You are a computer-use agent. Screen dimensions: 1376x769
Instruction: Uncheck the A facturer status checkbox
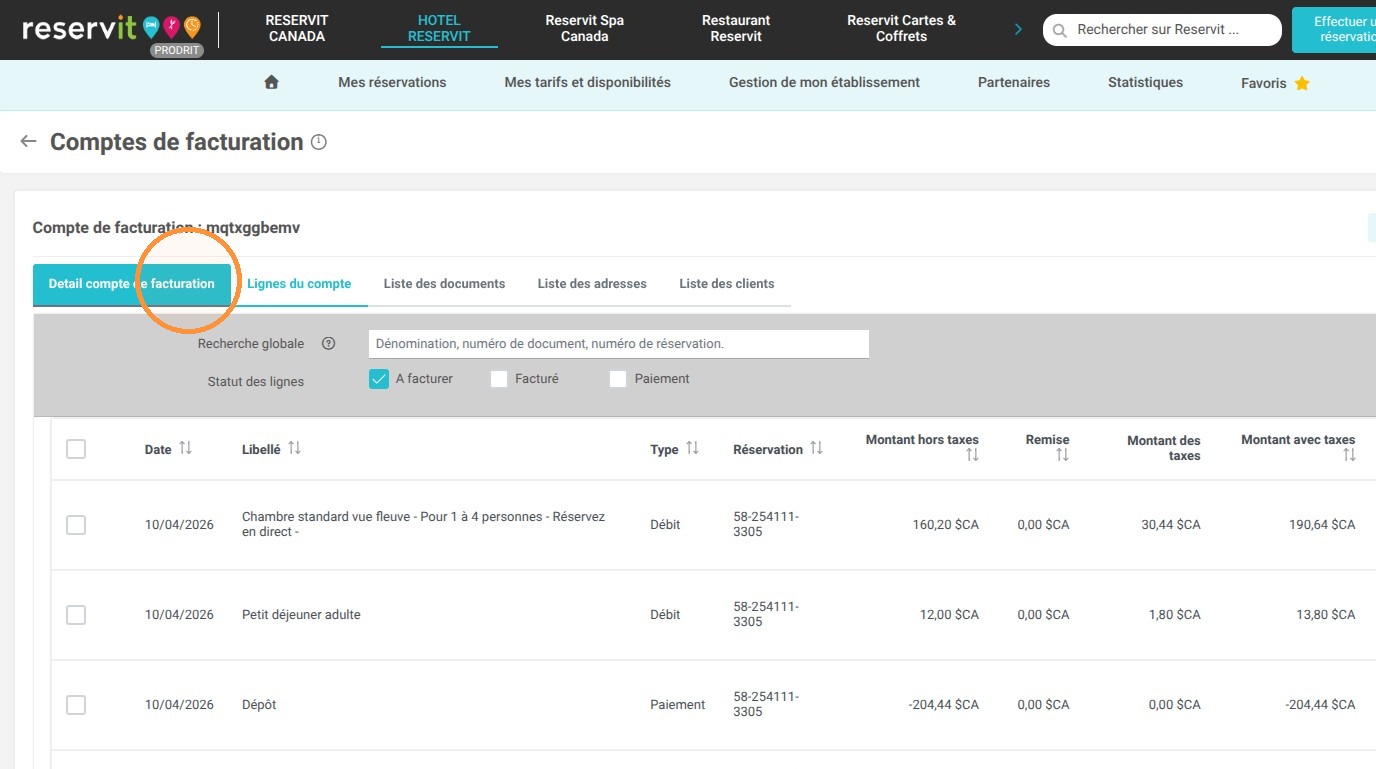379,379
